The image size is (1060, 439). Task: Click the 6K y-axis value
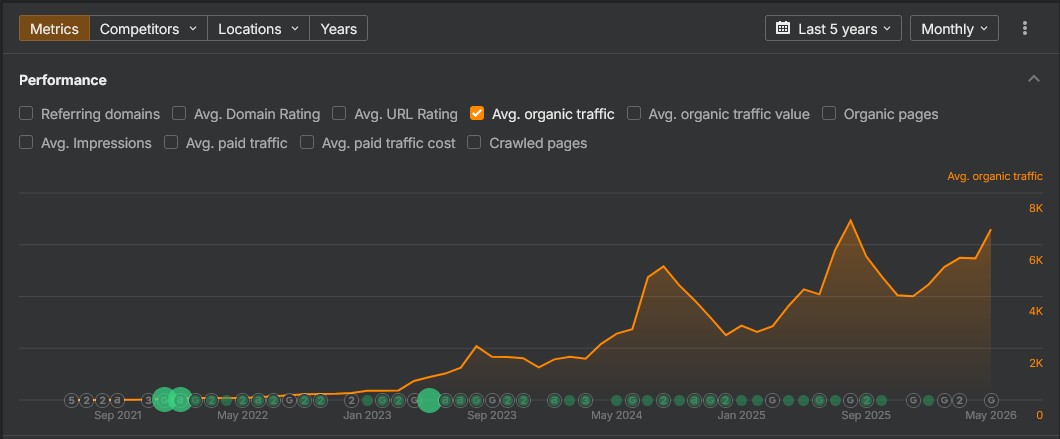(x=1036, y=260)
